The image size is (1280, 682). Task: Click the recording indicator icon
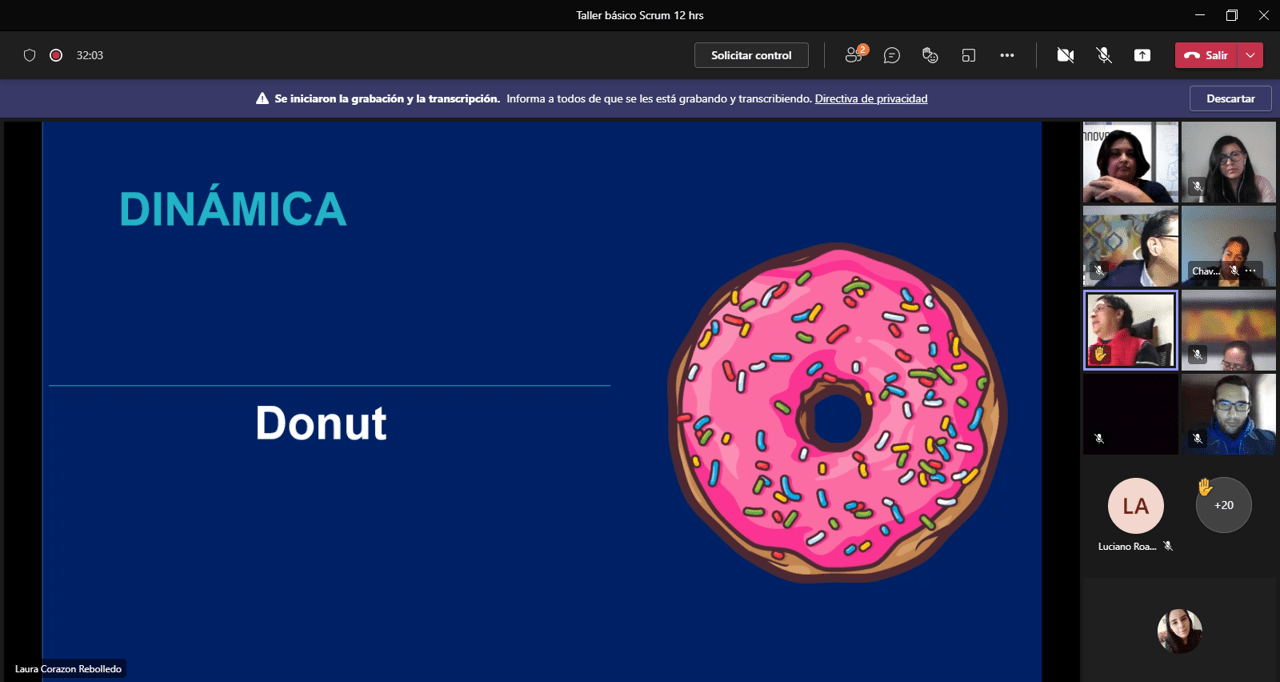(x=56, y=56)
